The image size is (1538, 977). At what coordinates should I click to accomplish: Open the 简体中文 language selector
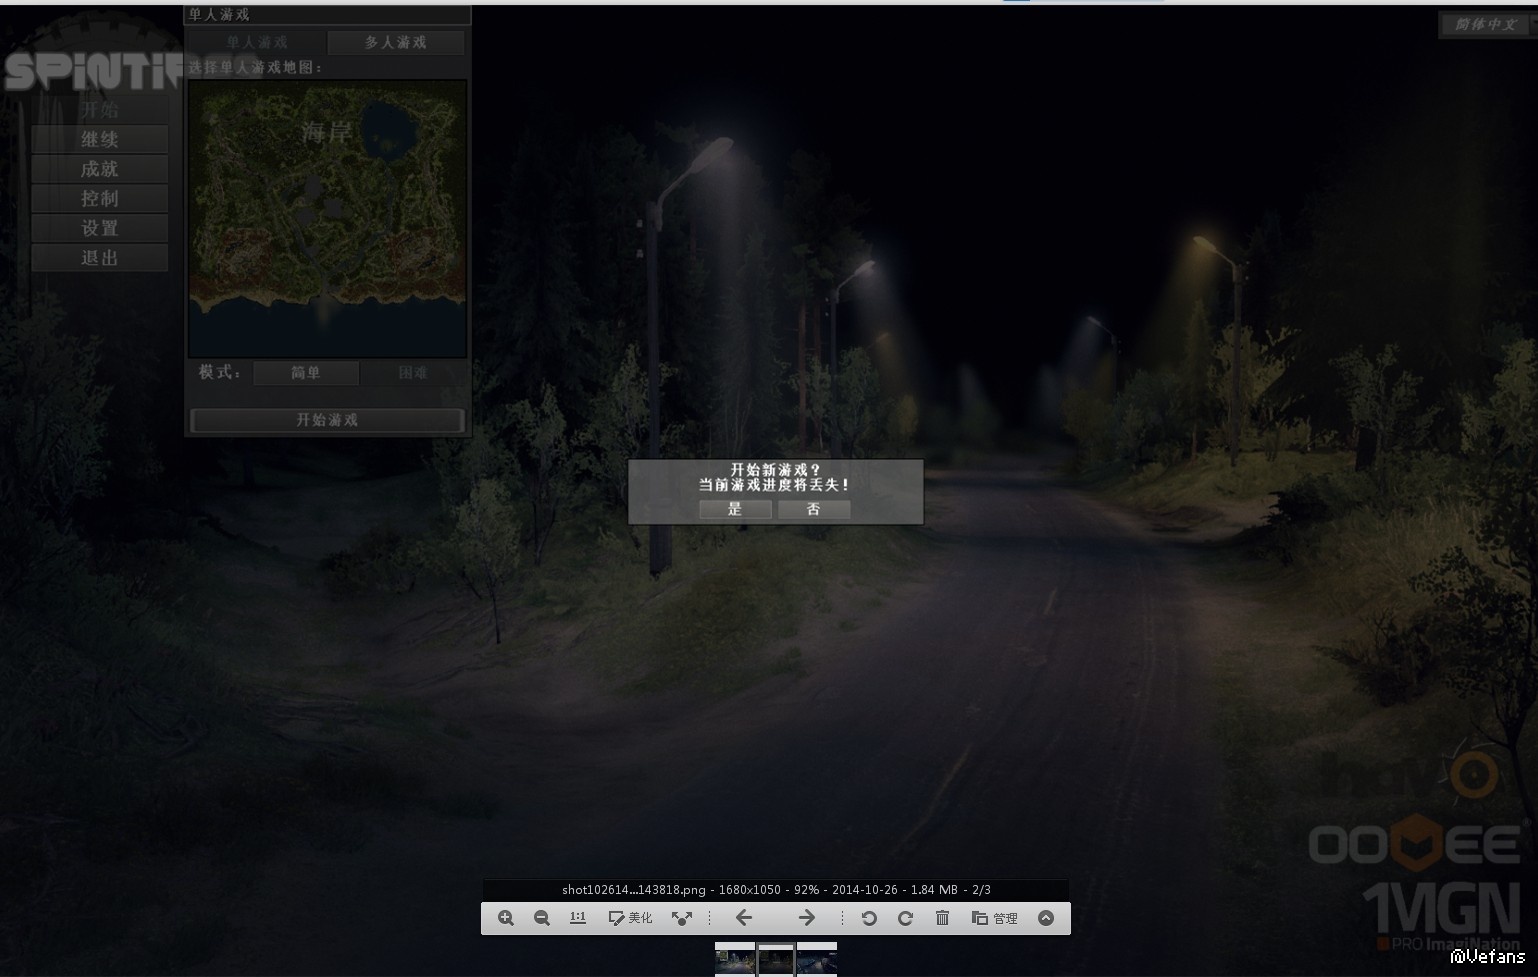pyautogui.click(x=1485, y=24)
